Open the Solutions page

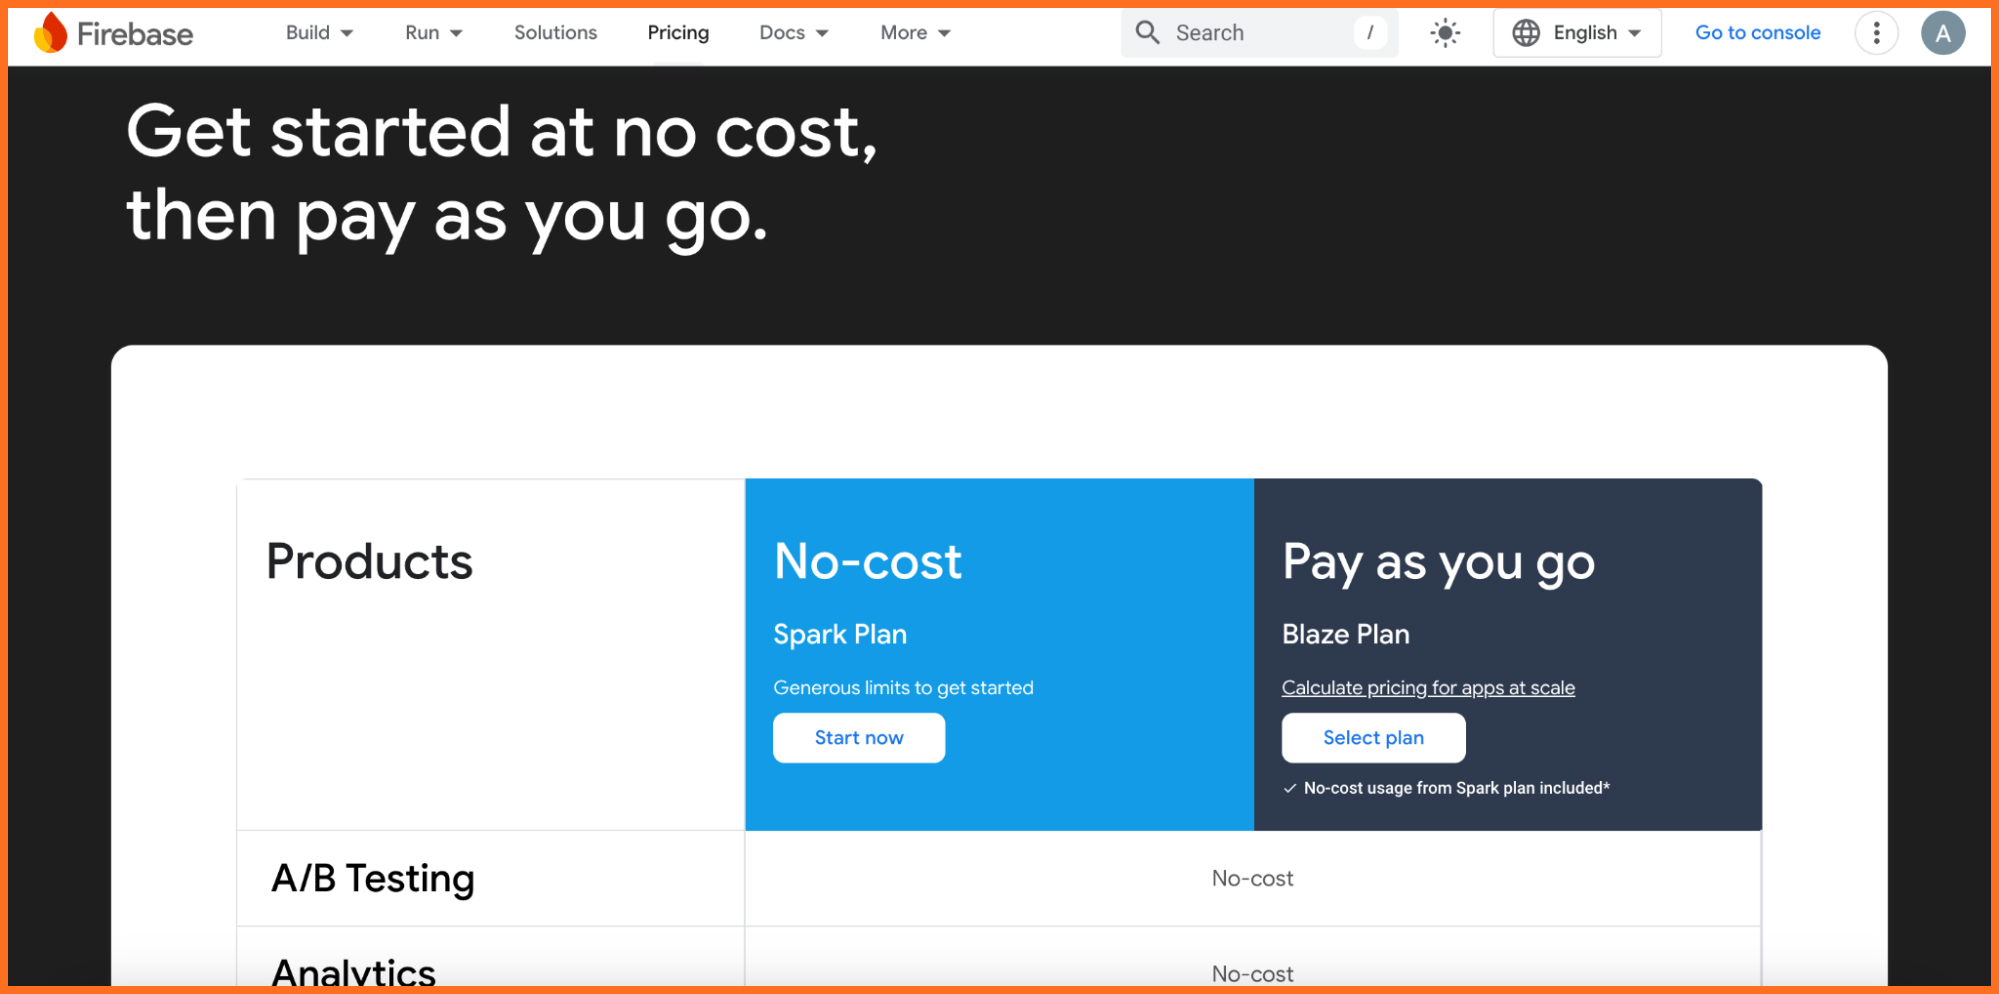pyautogui.click(x=555, y=33)
